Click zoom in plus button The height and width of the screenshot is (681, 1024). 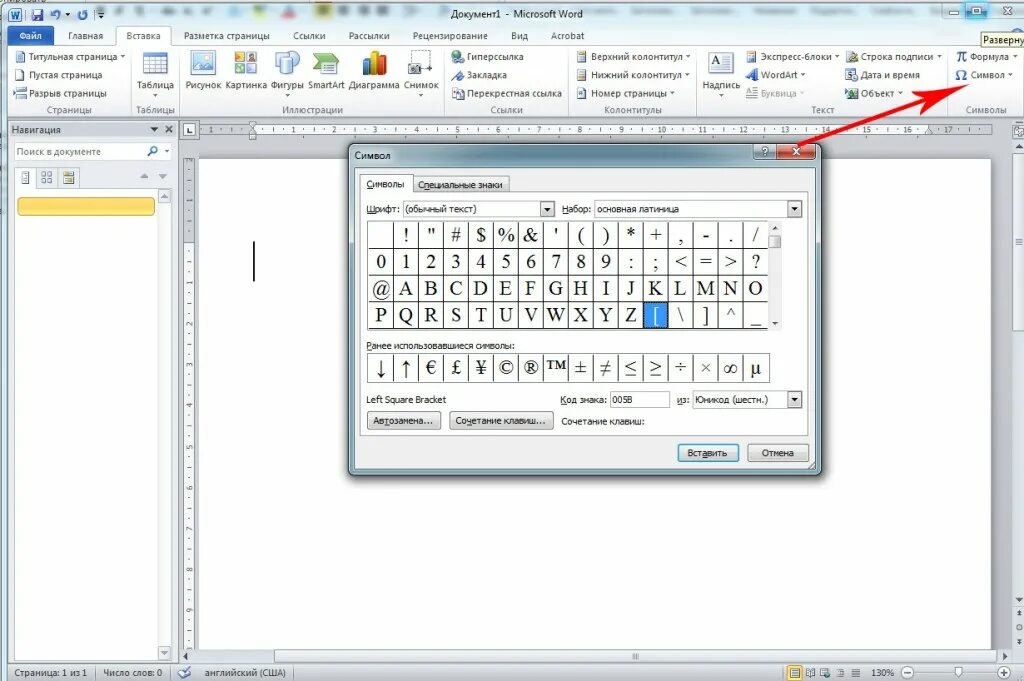(1004, 673)
